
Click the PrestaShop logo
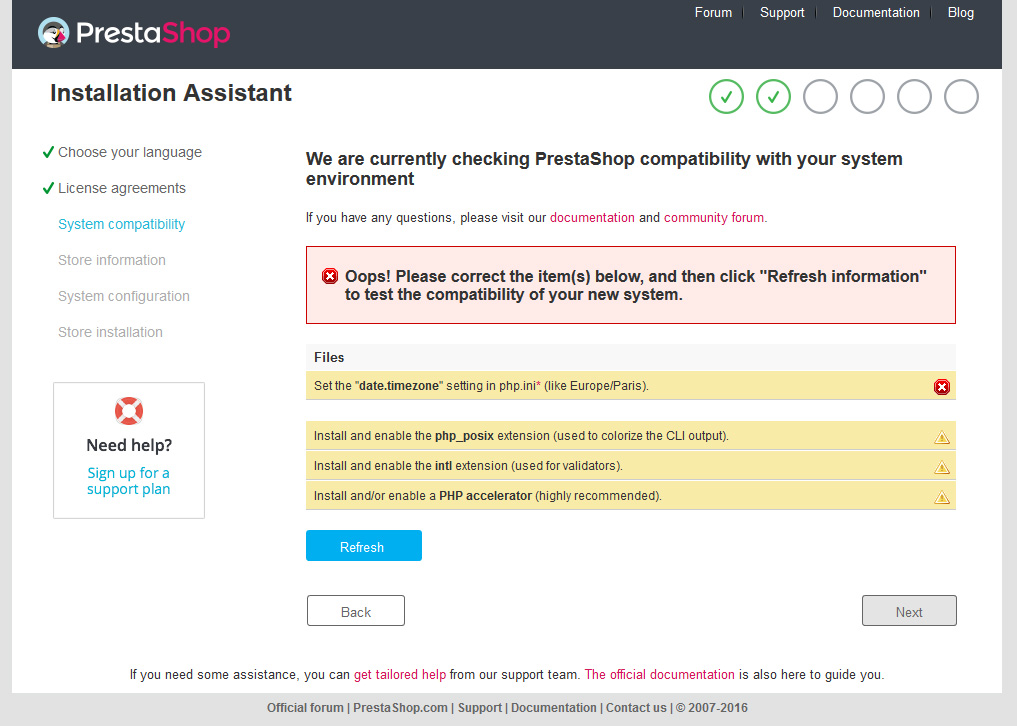point(134,32)
